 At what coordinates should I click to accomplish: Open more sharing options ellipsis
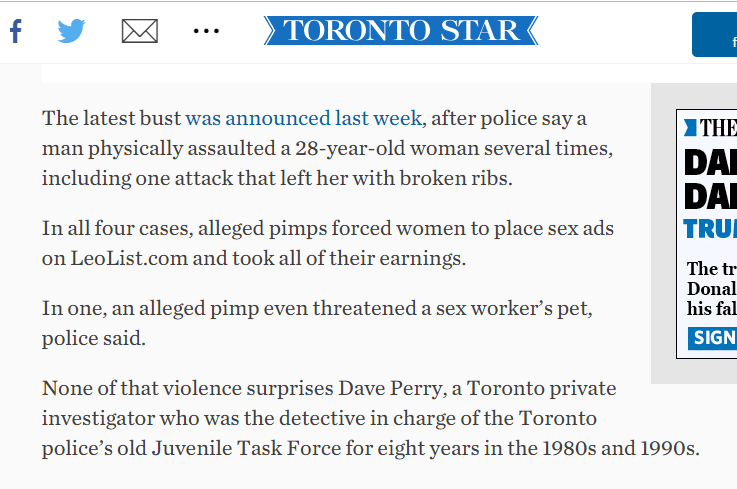coord(206,31)
